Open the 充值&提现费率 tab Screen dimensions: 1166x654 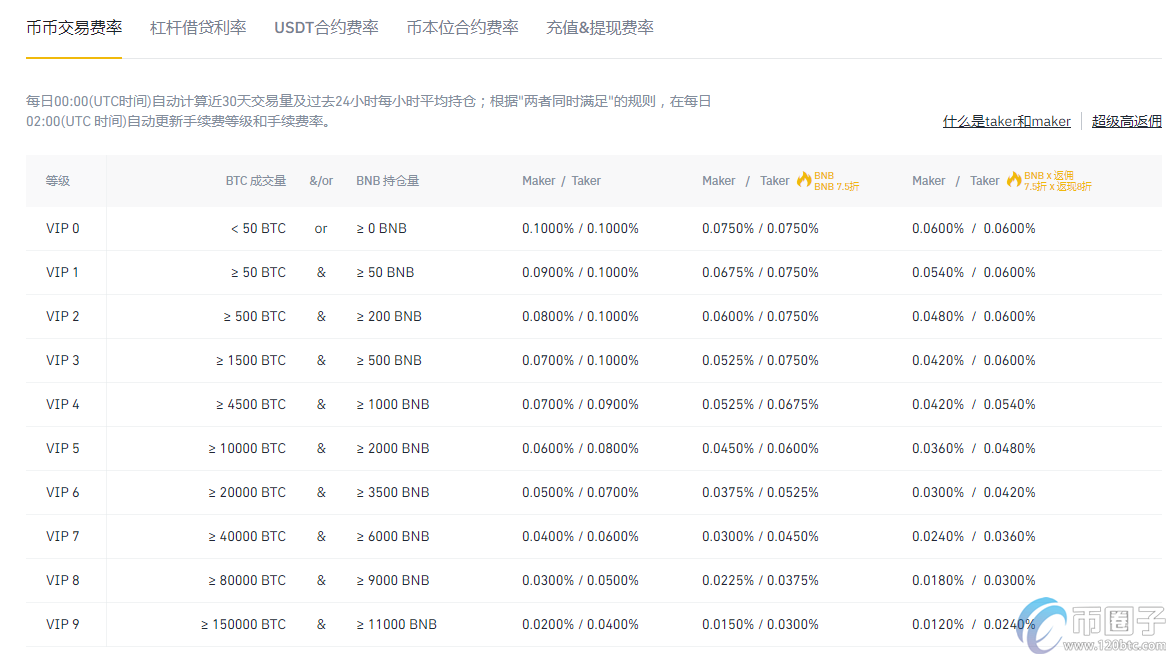click(598, 28)
